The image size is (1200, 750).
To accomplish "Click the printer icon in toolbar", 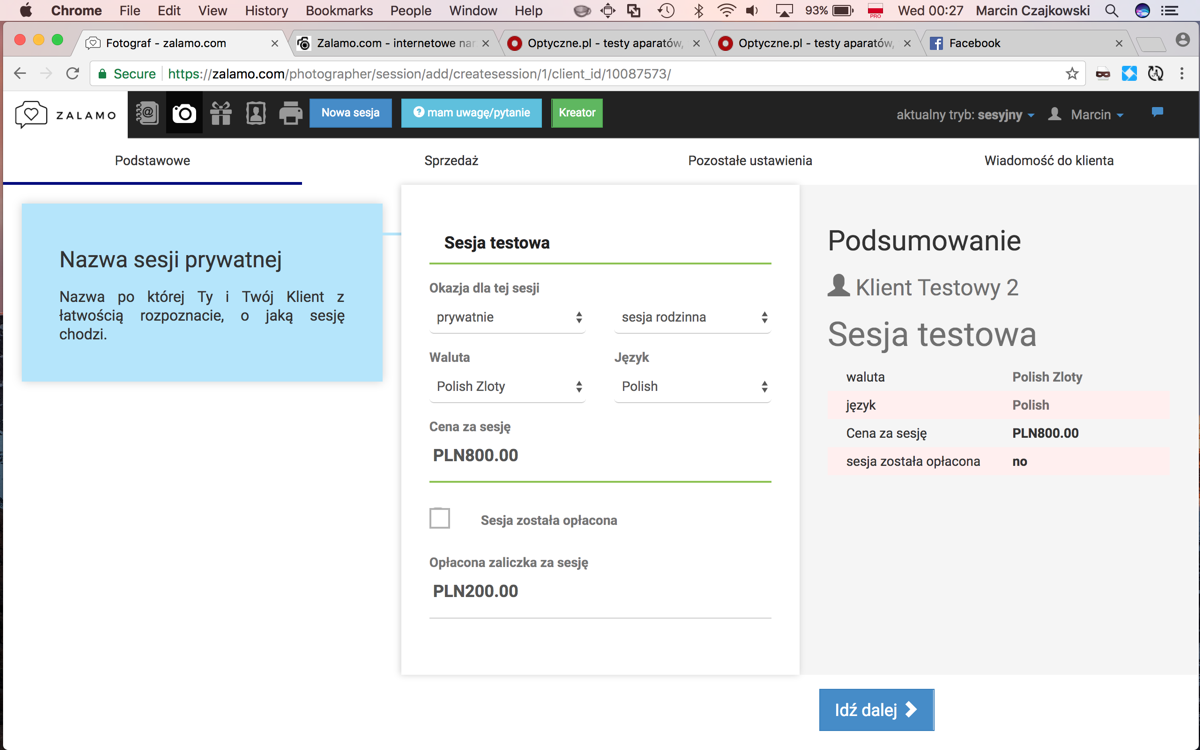I will [291, 113].
